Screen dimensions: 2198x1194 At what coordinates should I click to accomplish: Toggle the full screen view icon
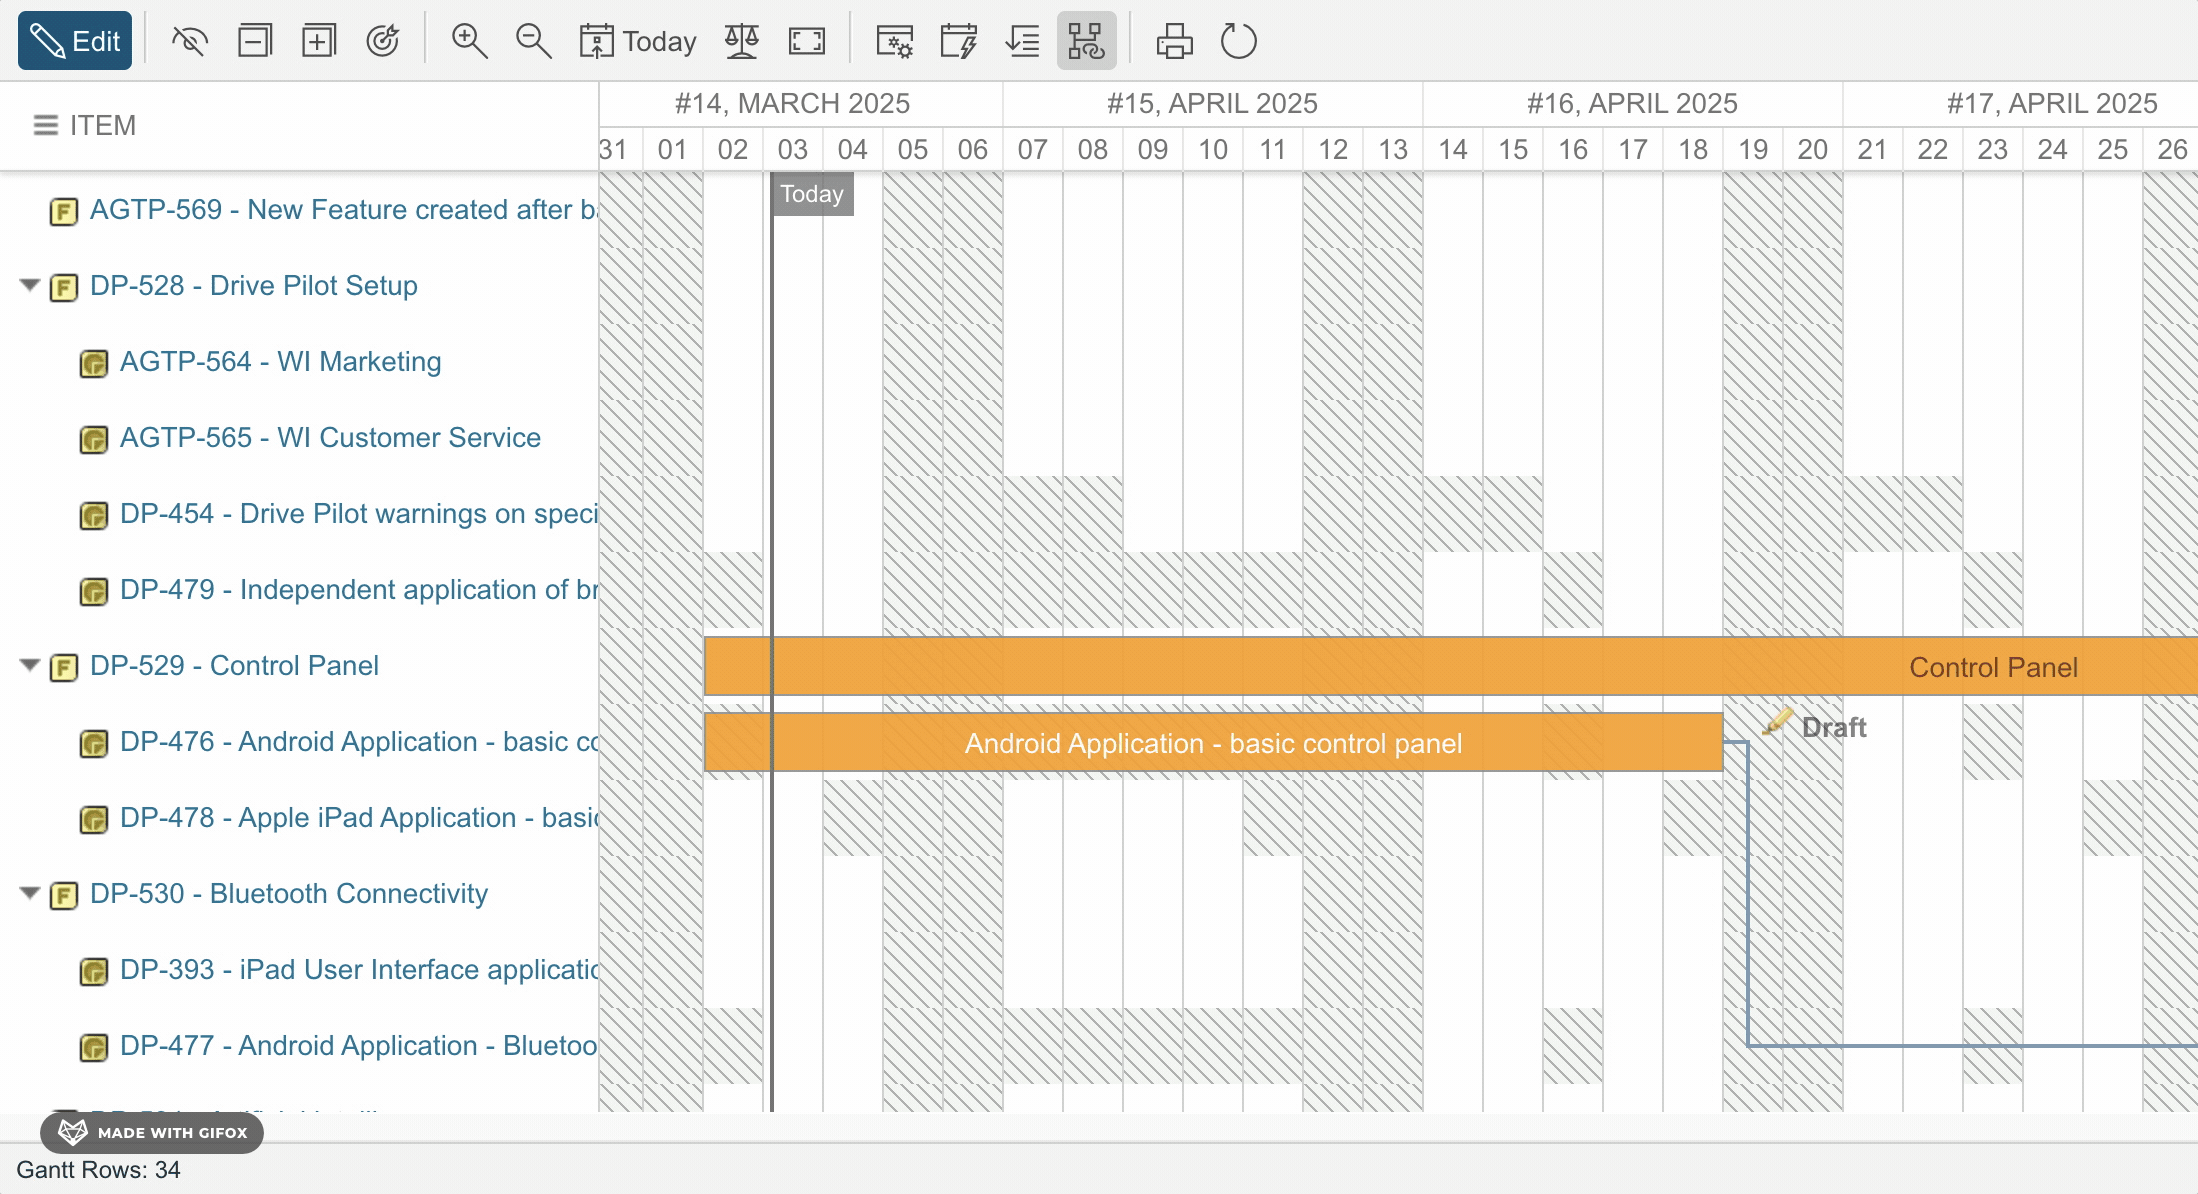807,41
